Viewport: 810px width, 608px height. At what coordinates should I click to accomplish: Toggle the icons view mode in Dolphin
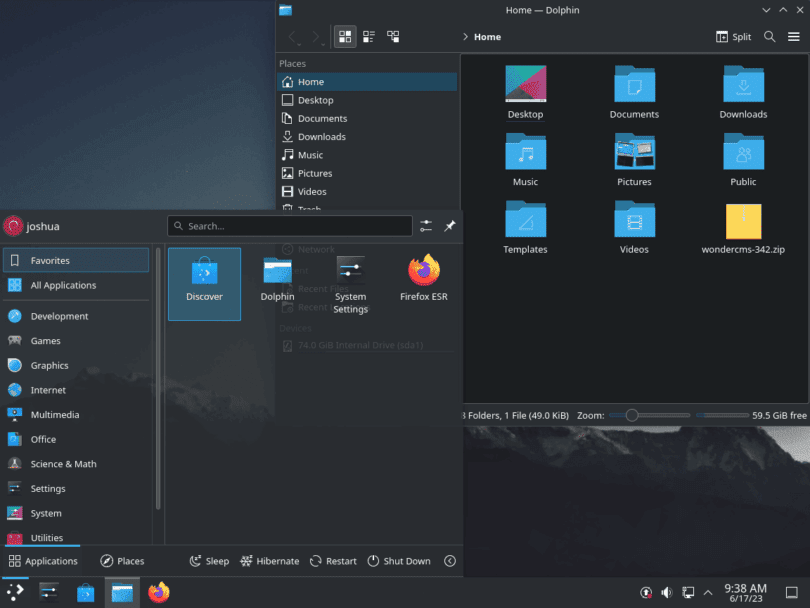point(344,36)
